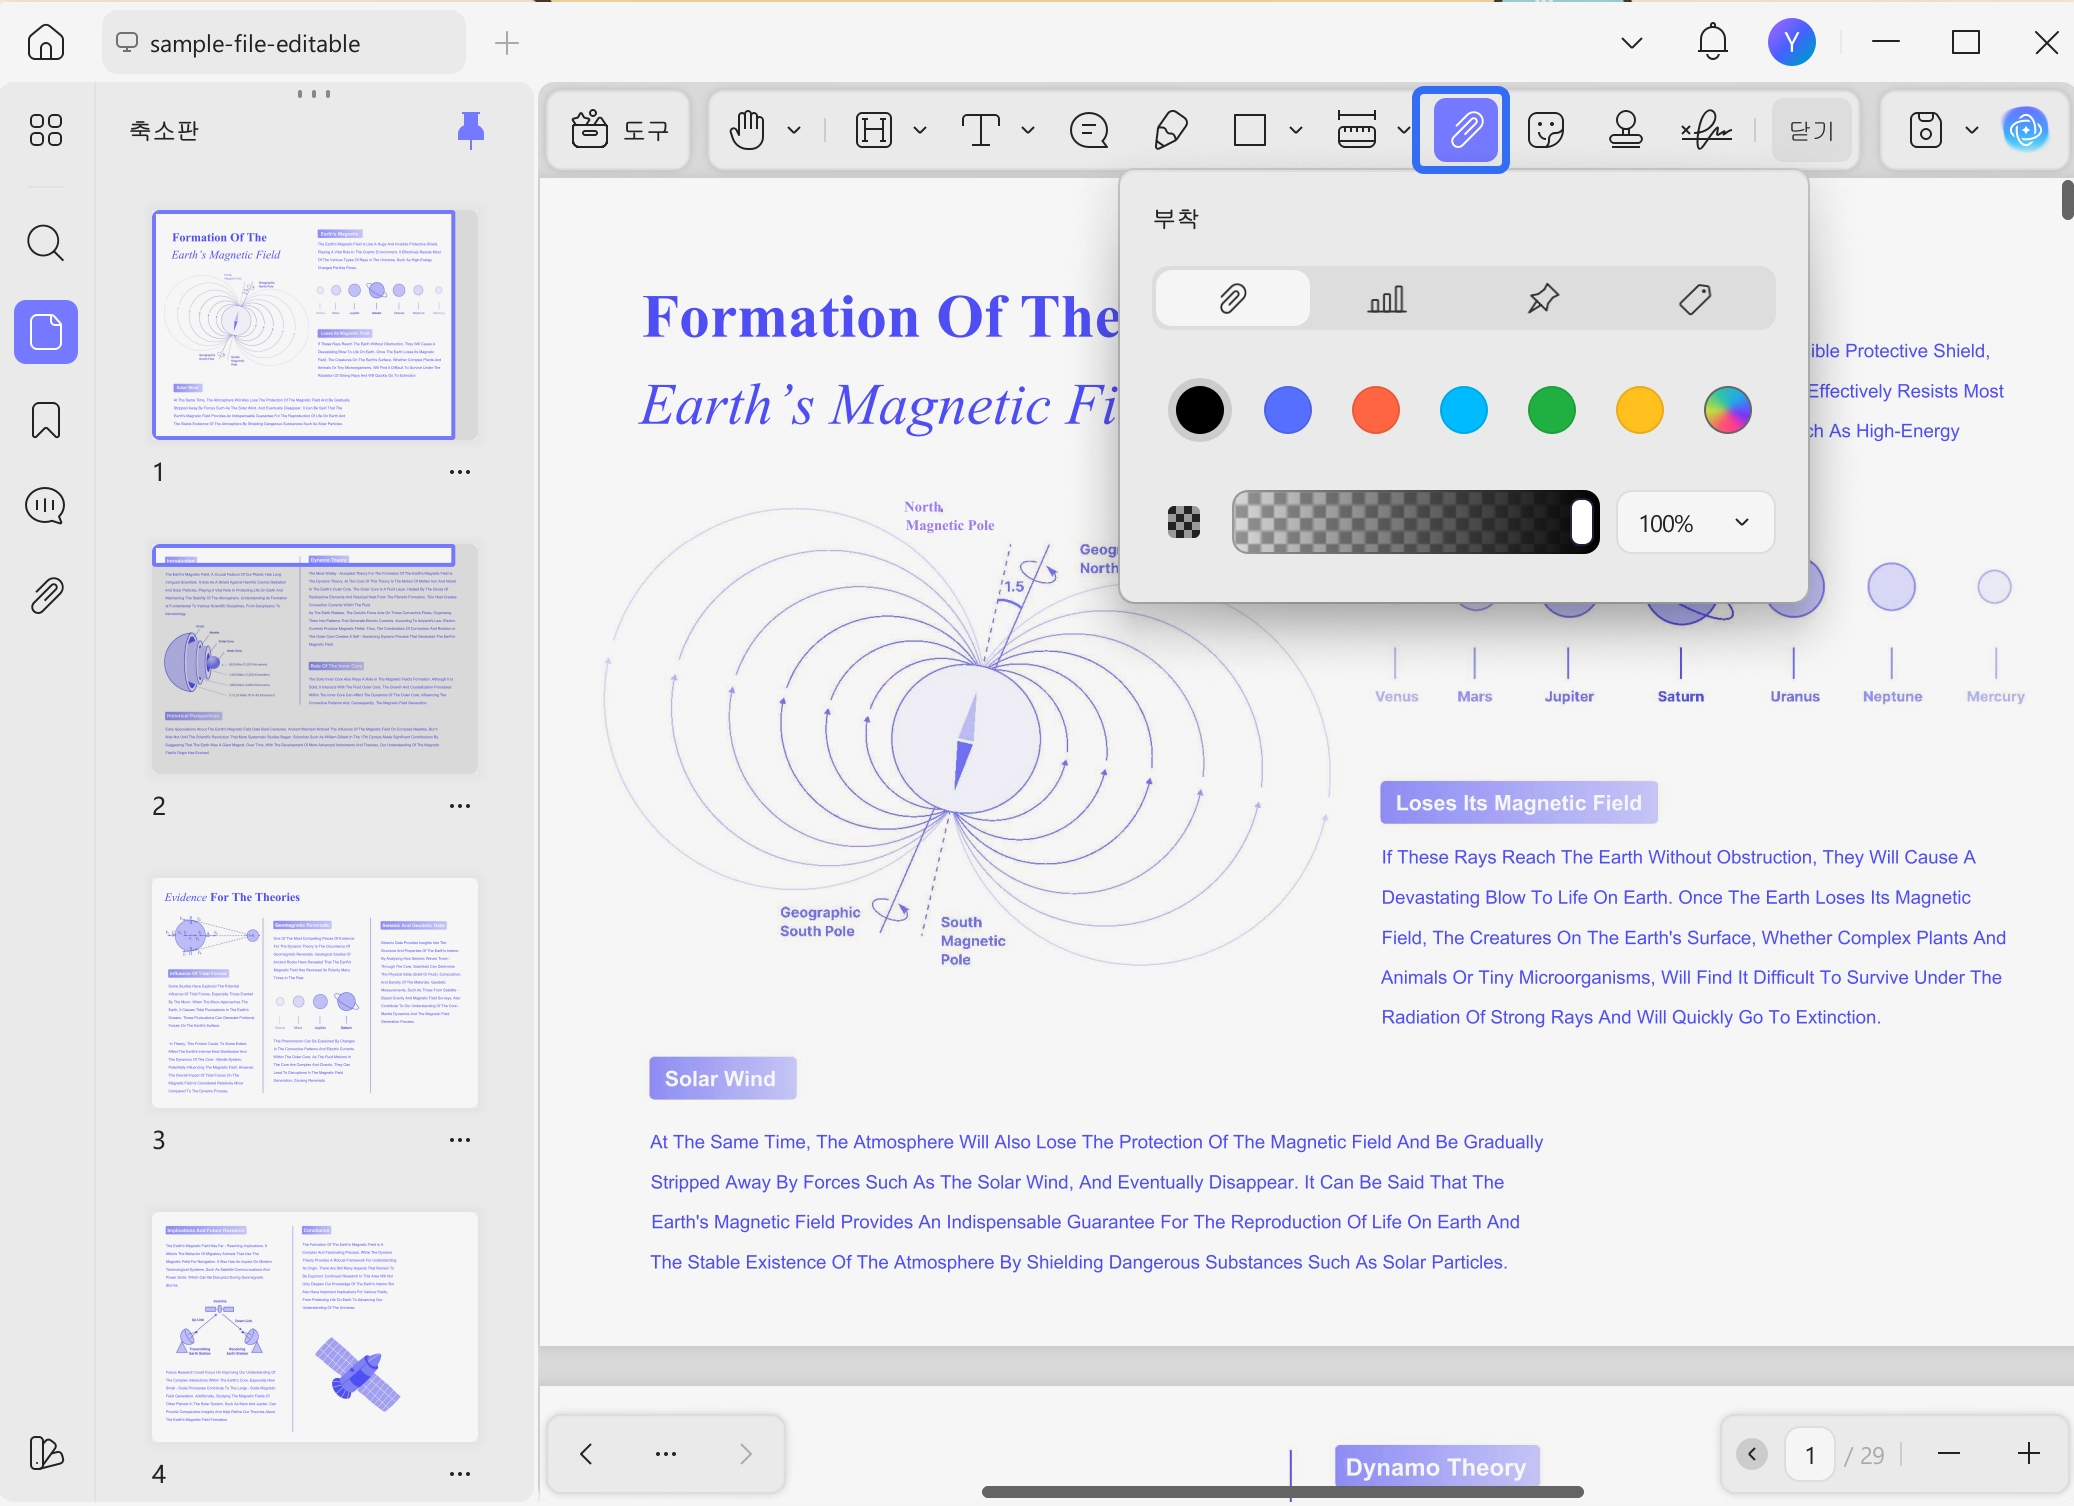The height and width of the screenshot is (1506, 2074).
Task: Open notifications bell
Action: [1713, 42]
